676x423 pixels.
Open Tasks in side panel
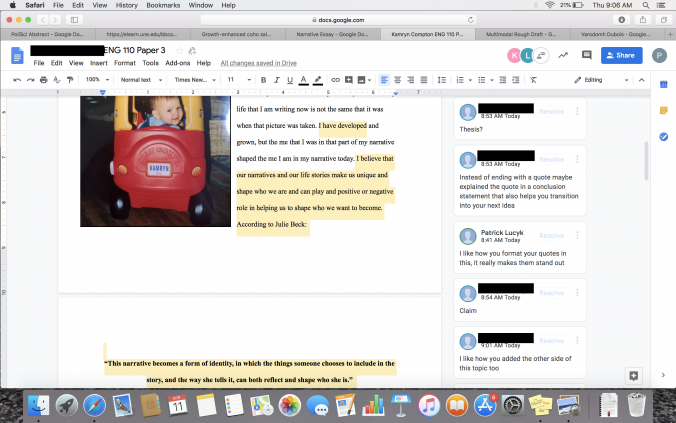click(663, 137)
